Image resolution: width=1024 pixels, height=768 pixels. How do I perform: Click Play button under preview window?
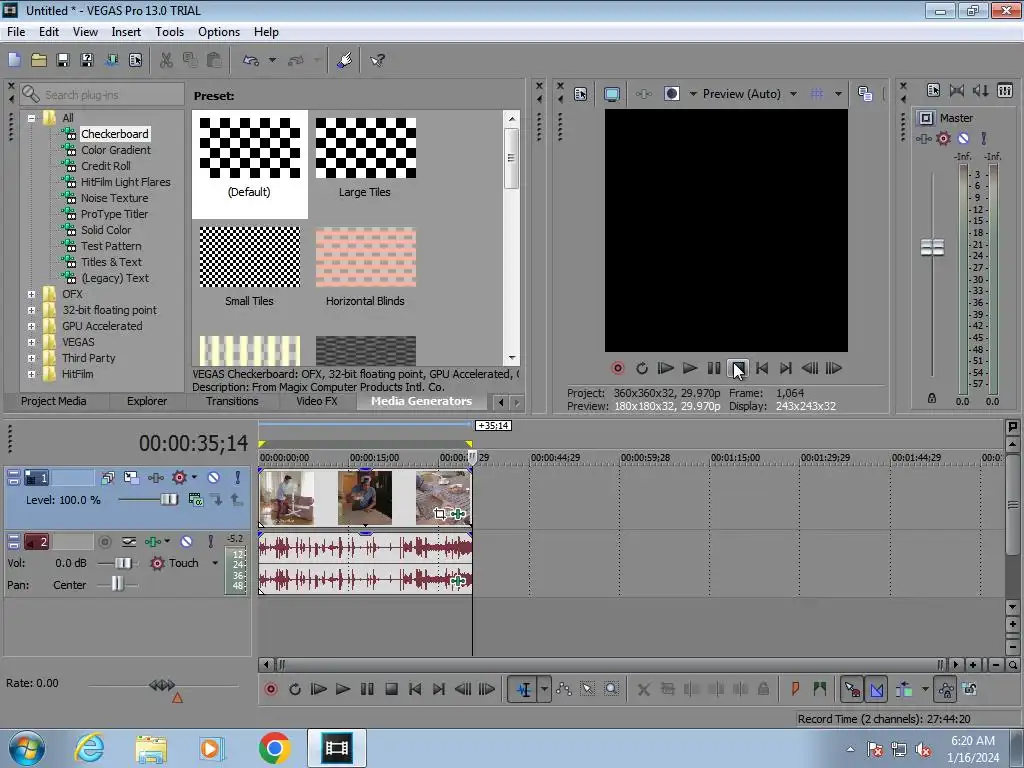point(690,368)
